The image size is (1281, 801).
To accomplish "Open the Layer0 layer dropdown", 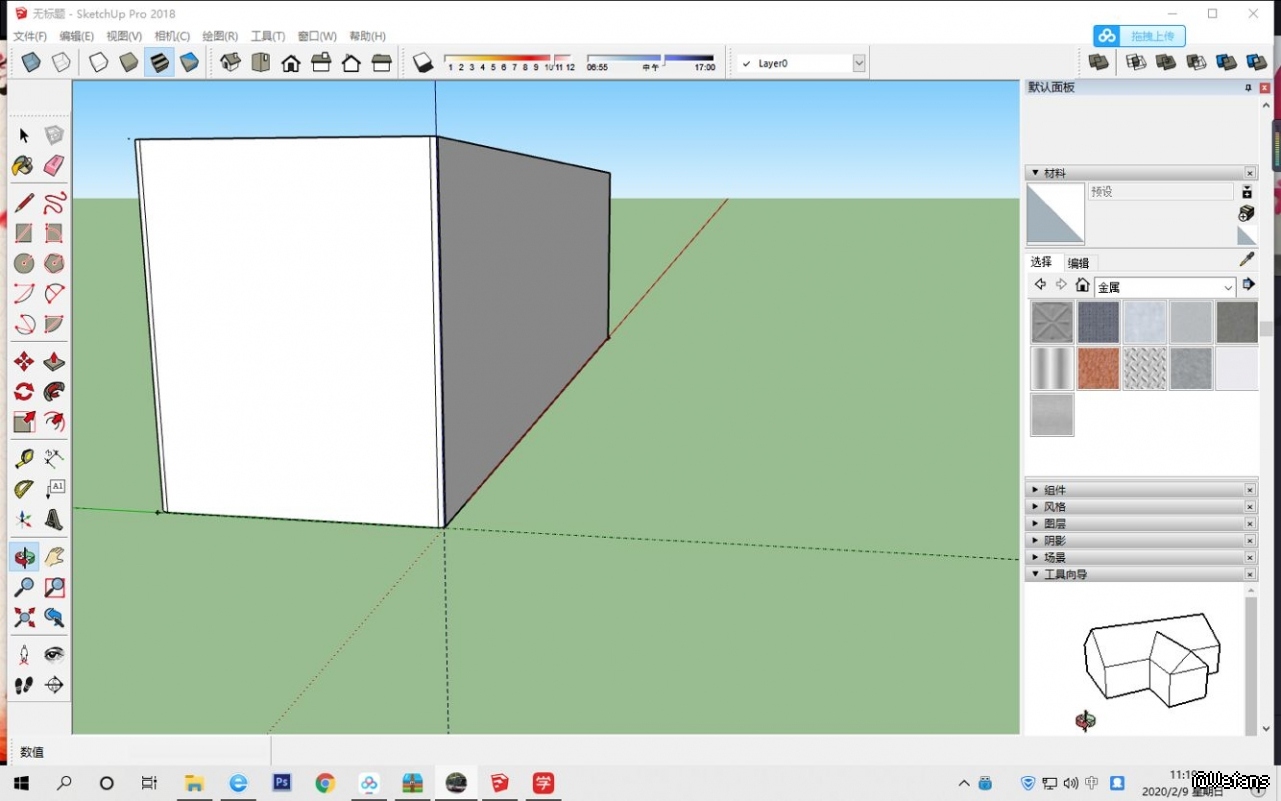I will pos(858,63).
